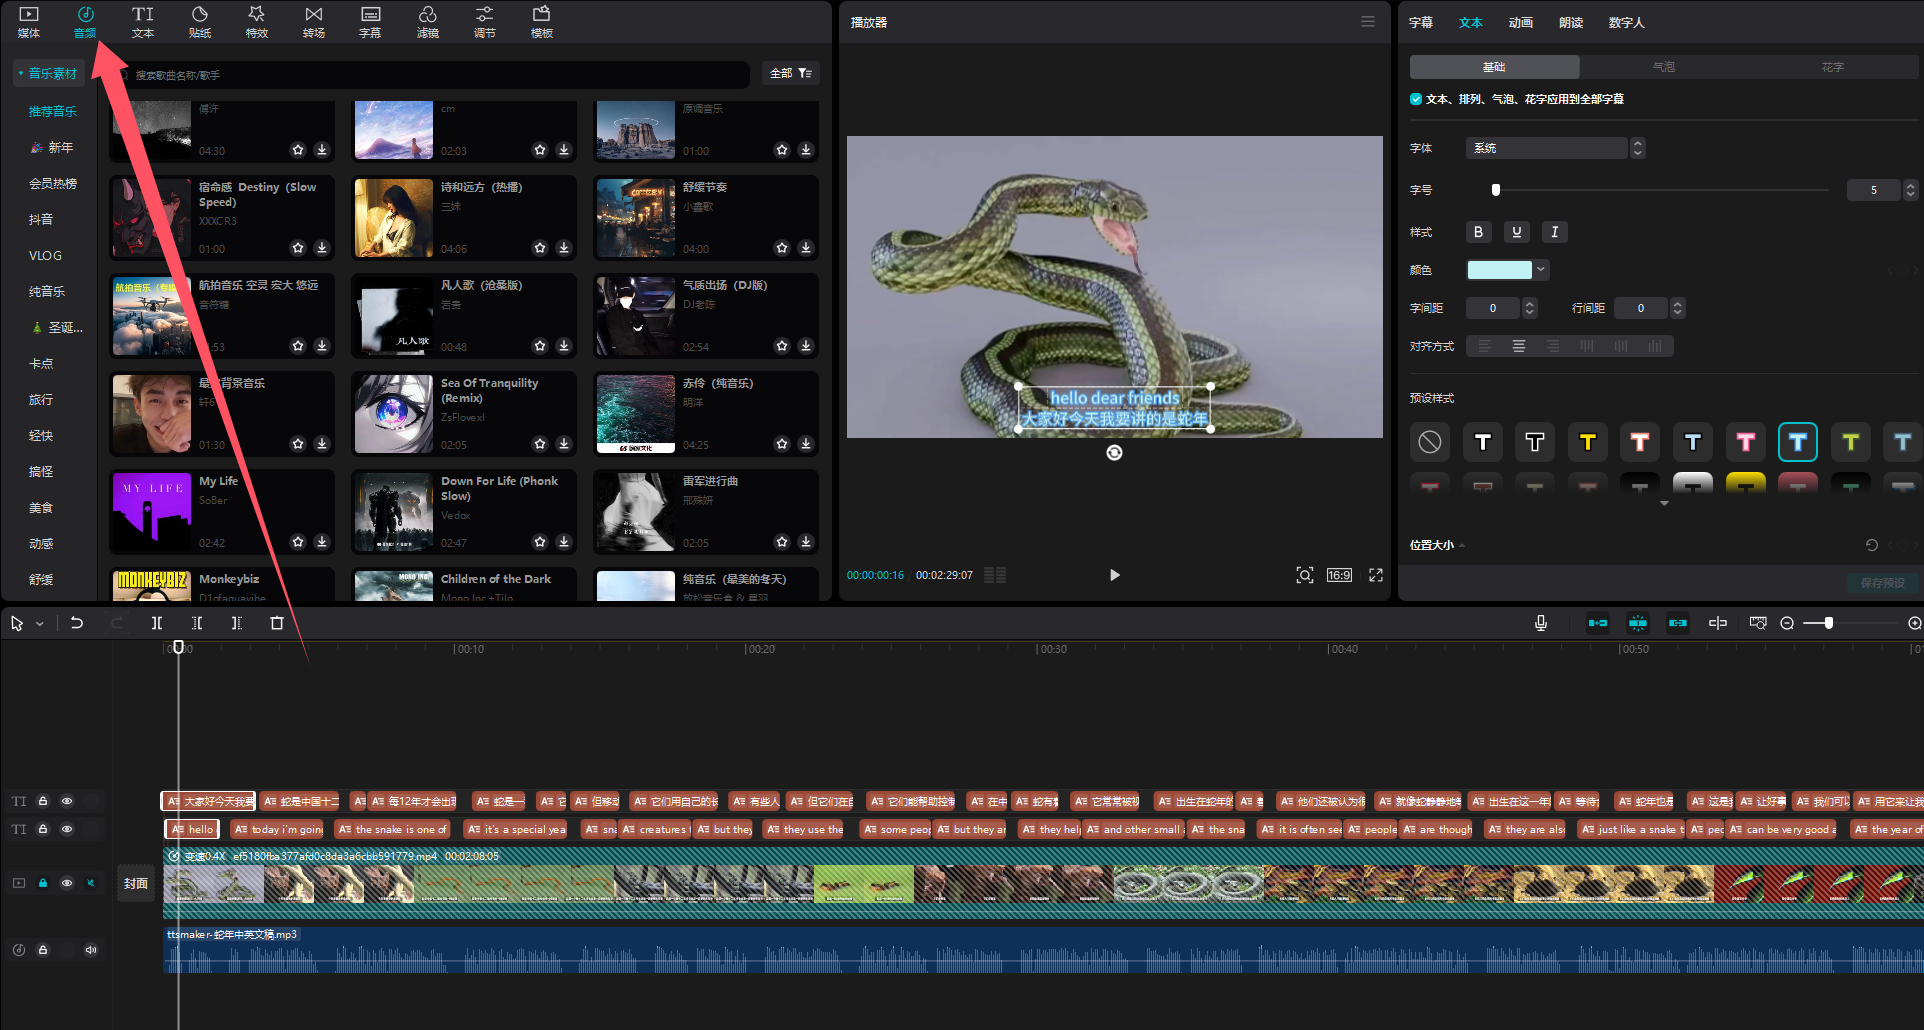The height and width of the screenshot is (1030, 1924).
Task: Enter fullscreen preview in the player
Action: pyautogui.click(x=1376, y=575)
